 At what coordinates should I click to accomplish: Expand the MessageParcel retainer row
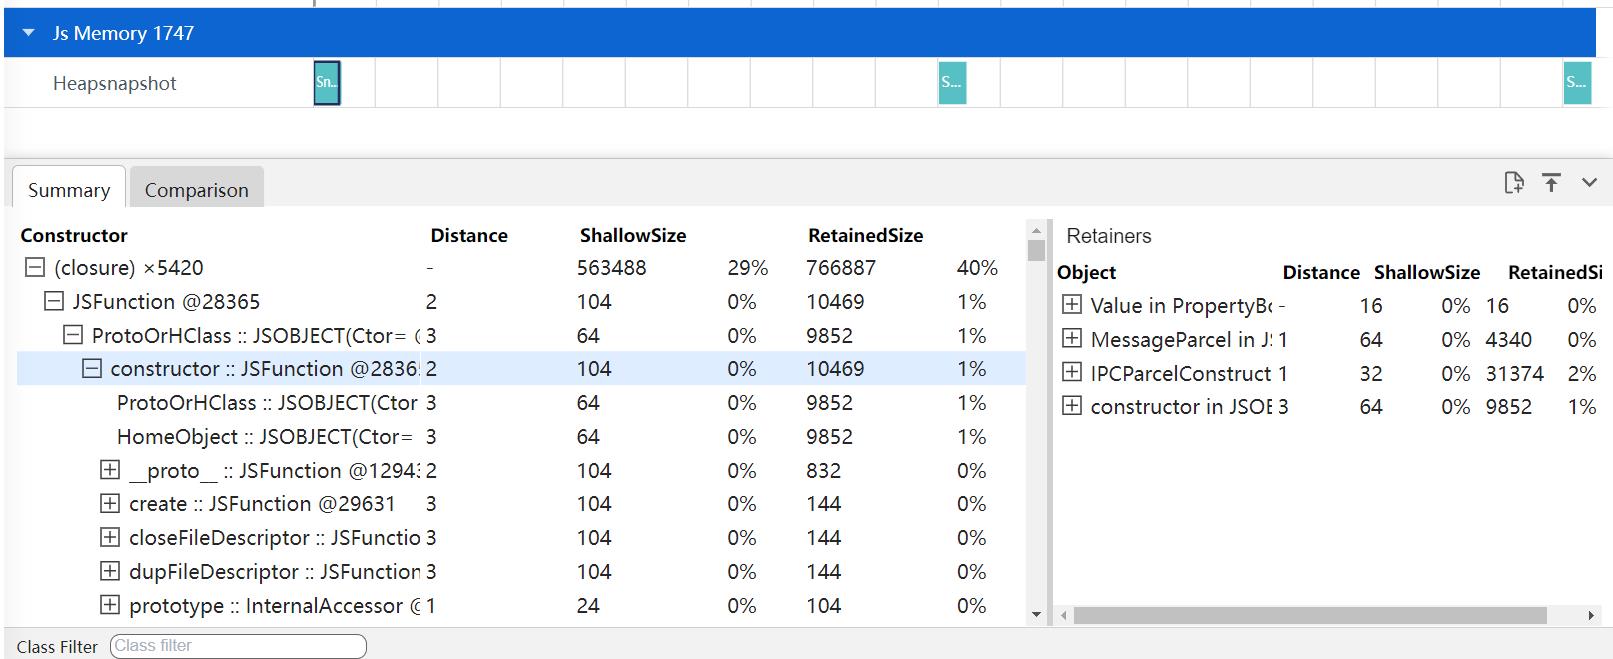click(x=1072, y=339)
